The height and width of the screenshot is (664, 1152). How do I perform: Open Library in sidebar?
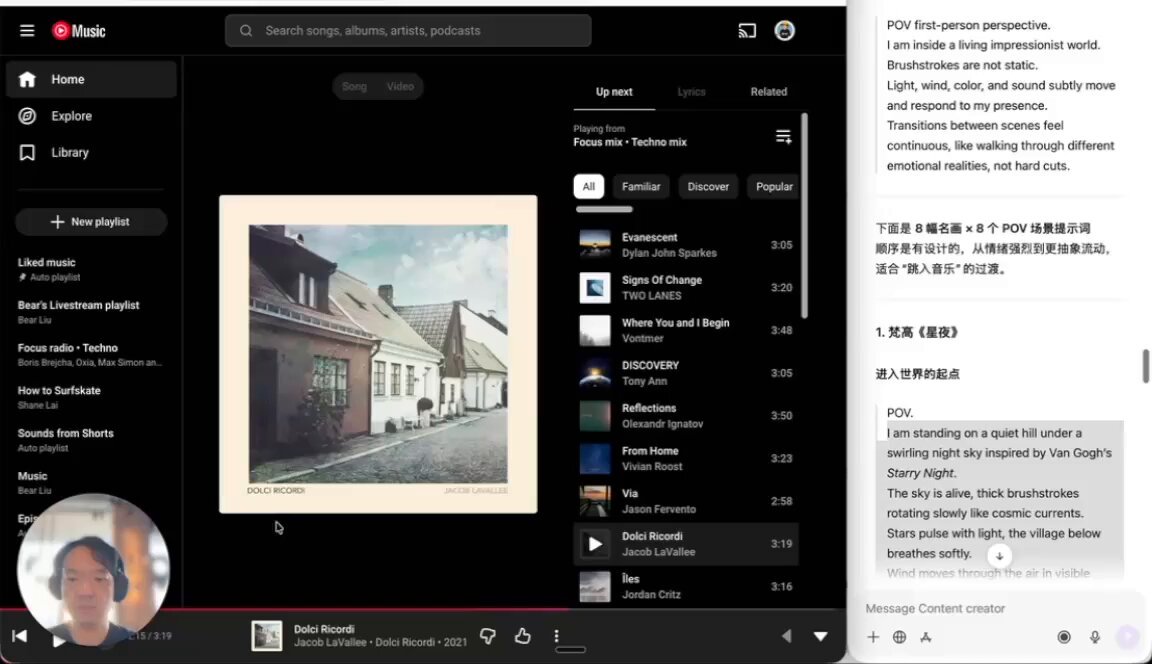(x=92, y=153)
